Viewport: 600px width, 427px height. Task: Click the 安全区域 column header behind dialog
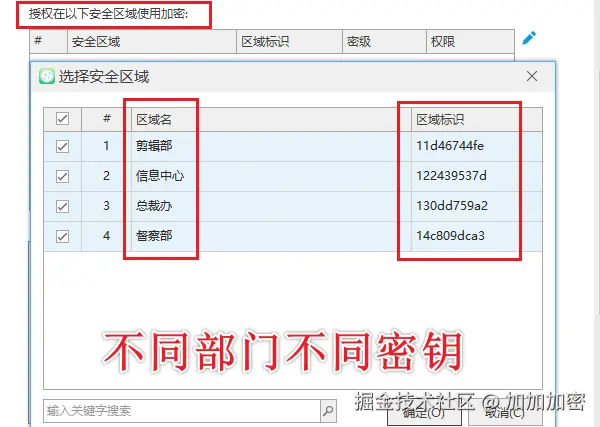point(152,41)
